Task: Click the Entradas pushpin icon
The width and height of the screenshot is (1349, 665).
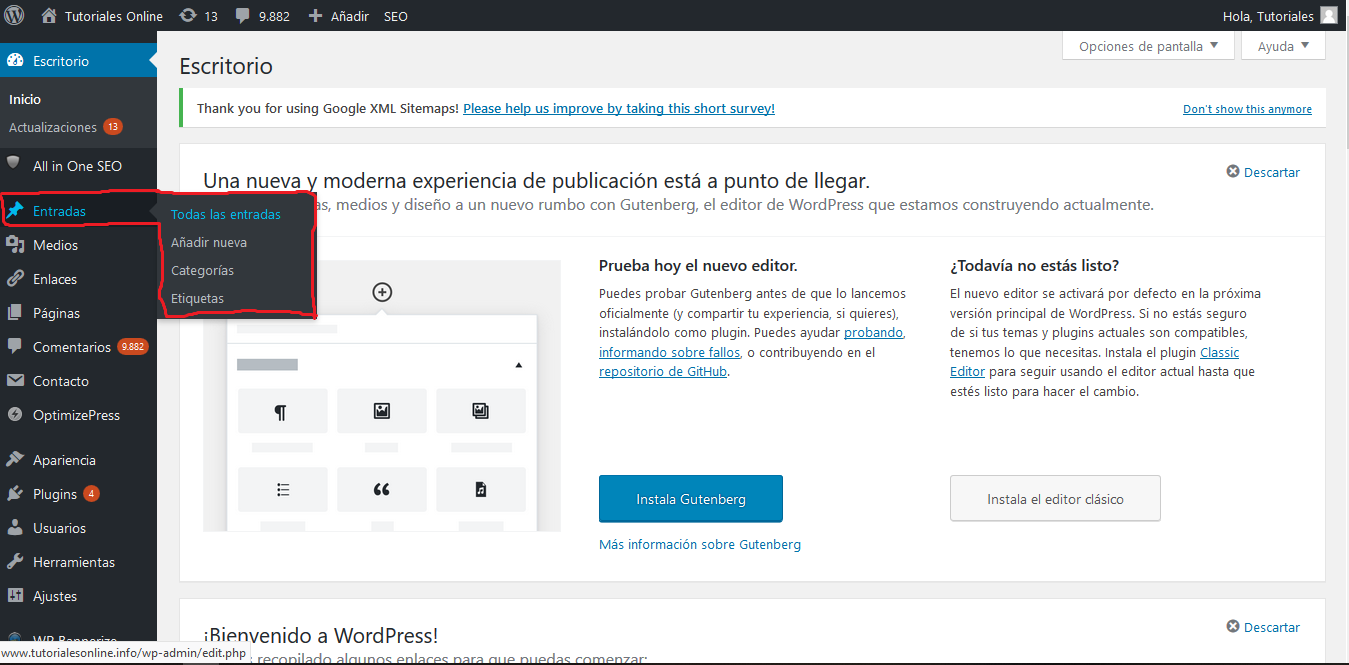Action: 15,211
